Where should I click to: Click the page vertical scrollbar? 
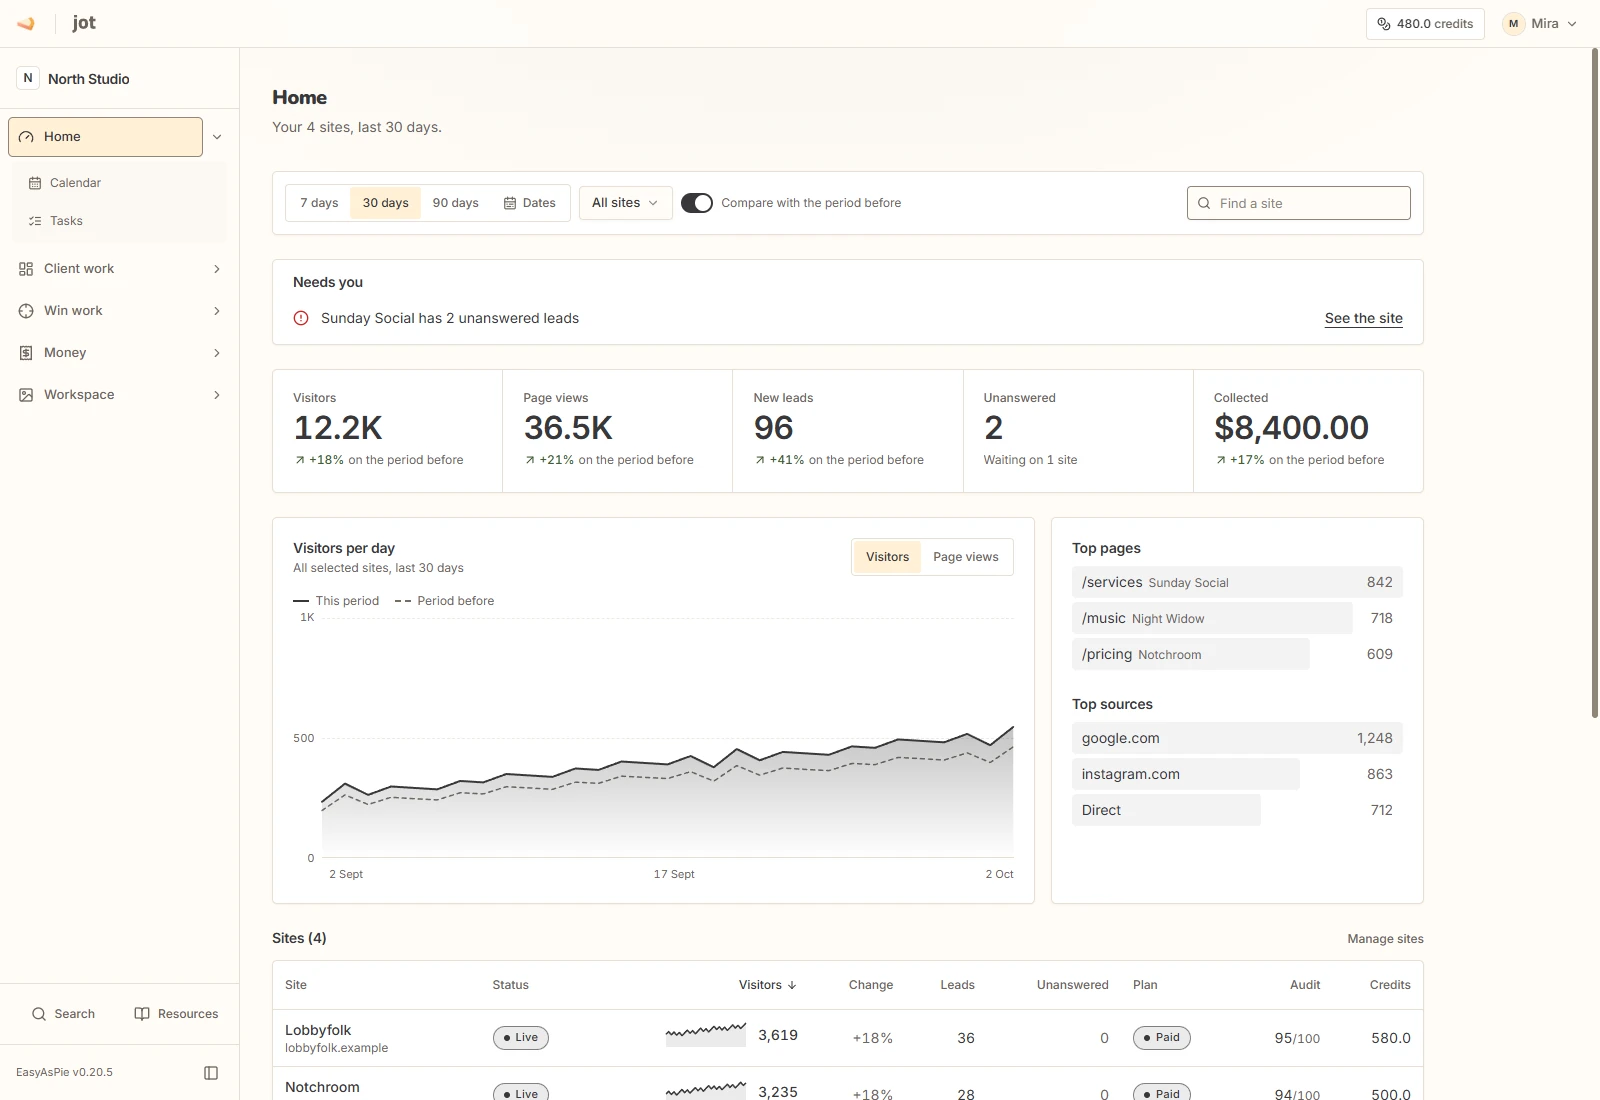click(x=1595, y=383)
